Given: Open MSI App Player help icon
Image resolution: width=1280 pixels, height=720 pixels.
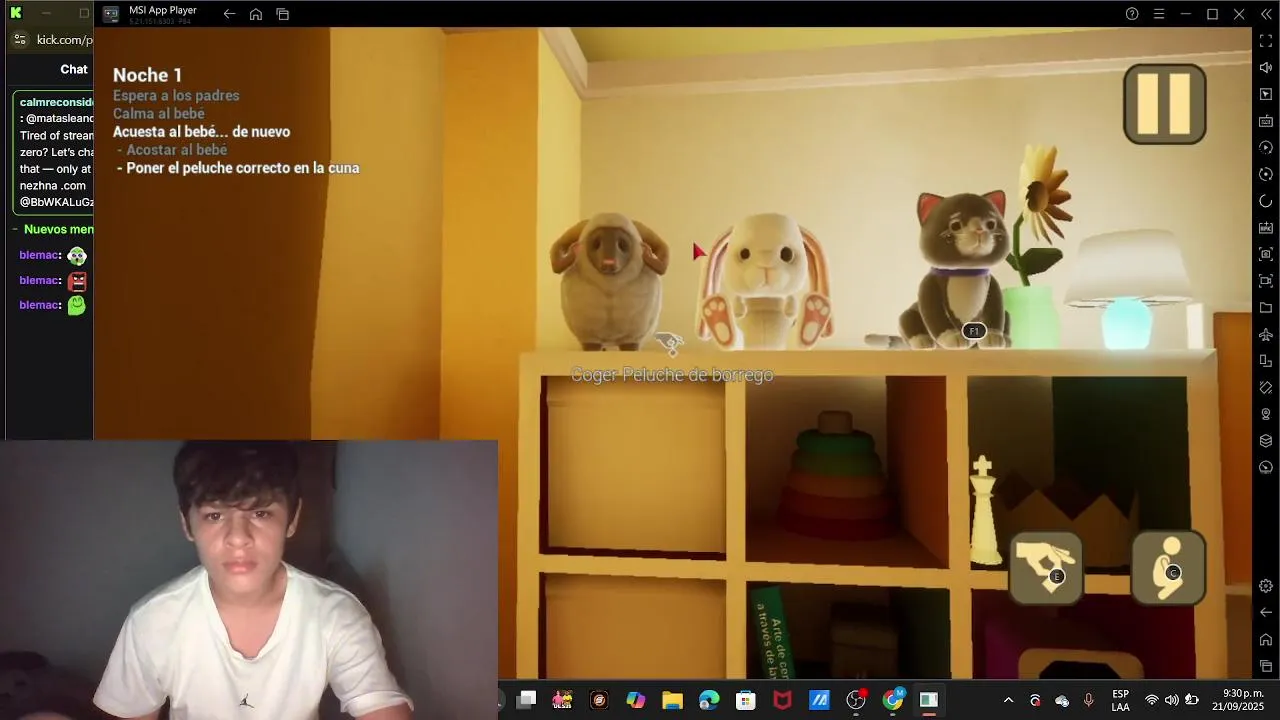Looking at the screenshot, I should pos(1132,14).
